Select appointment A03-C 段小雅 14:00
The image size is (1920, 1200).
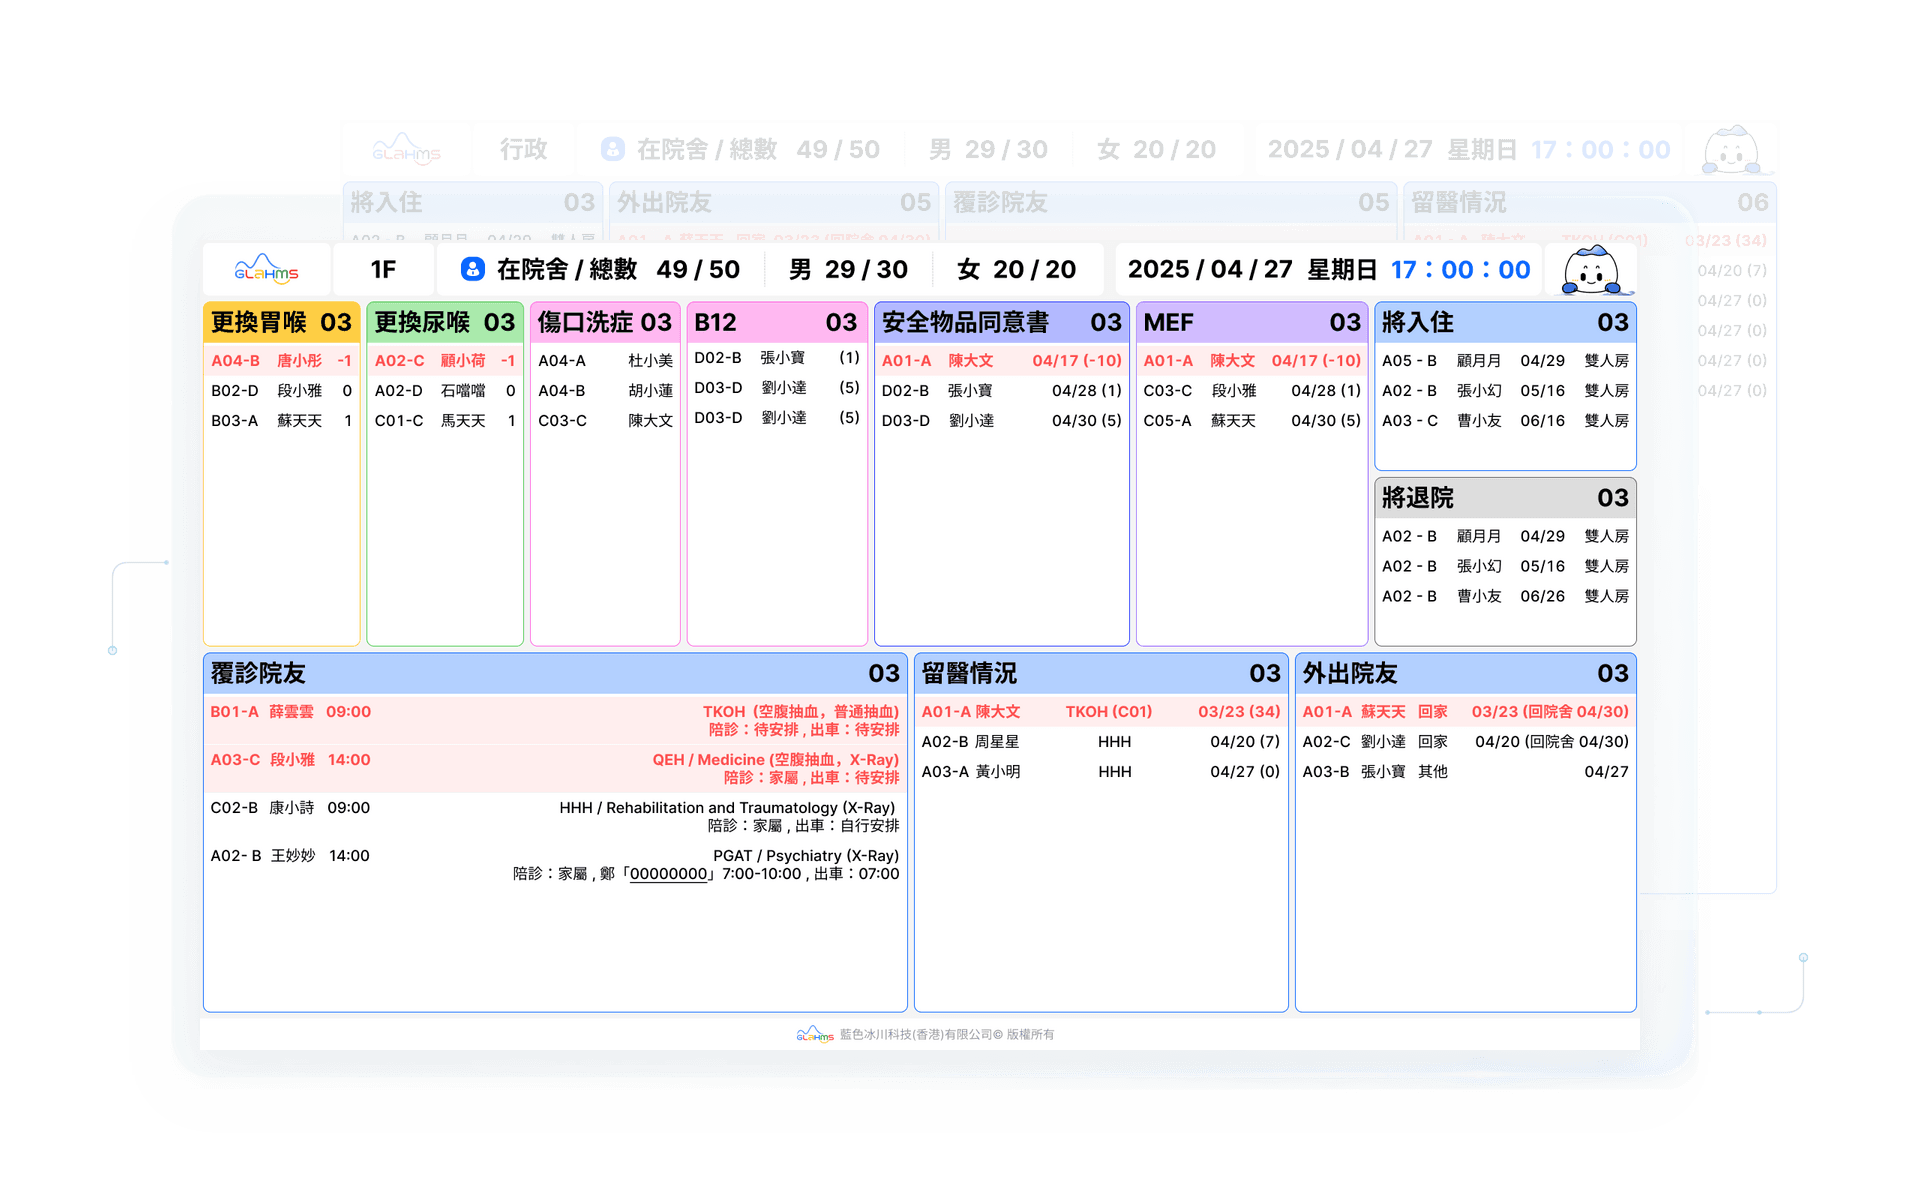coord(555,768)
